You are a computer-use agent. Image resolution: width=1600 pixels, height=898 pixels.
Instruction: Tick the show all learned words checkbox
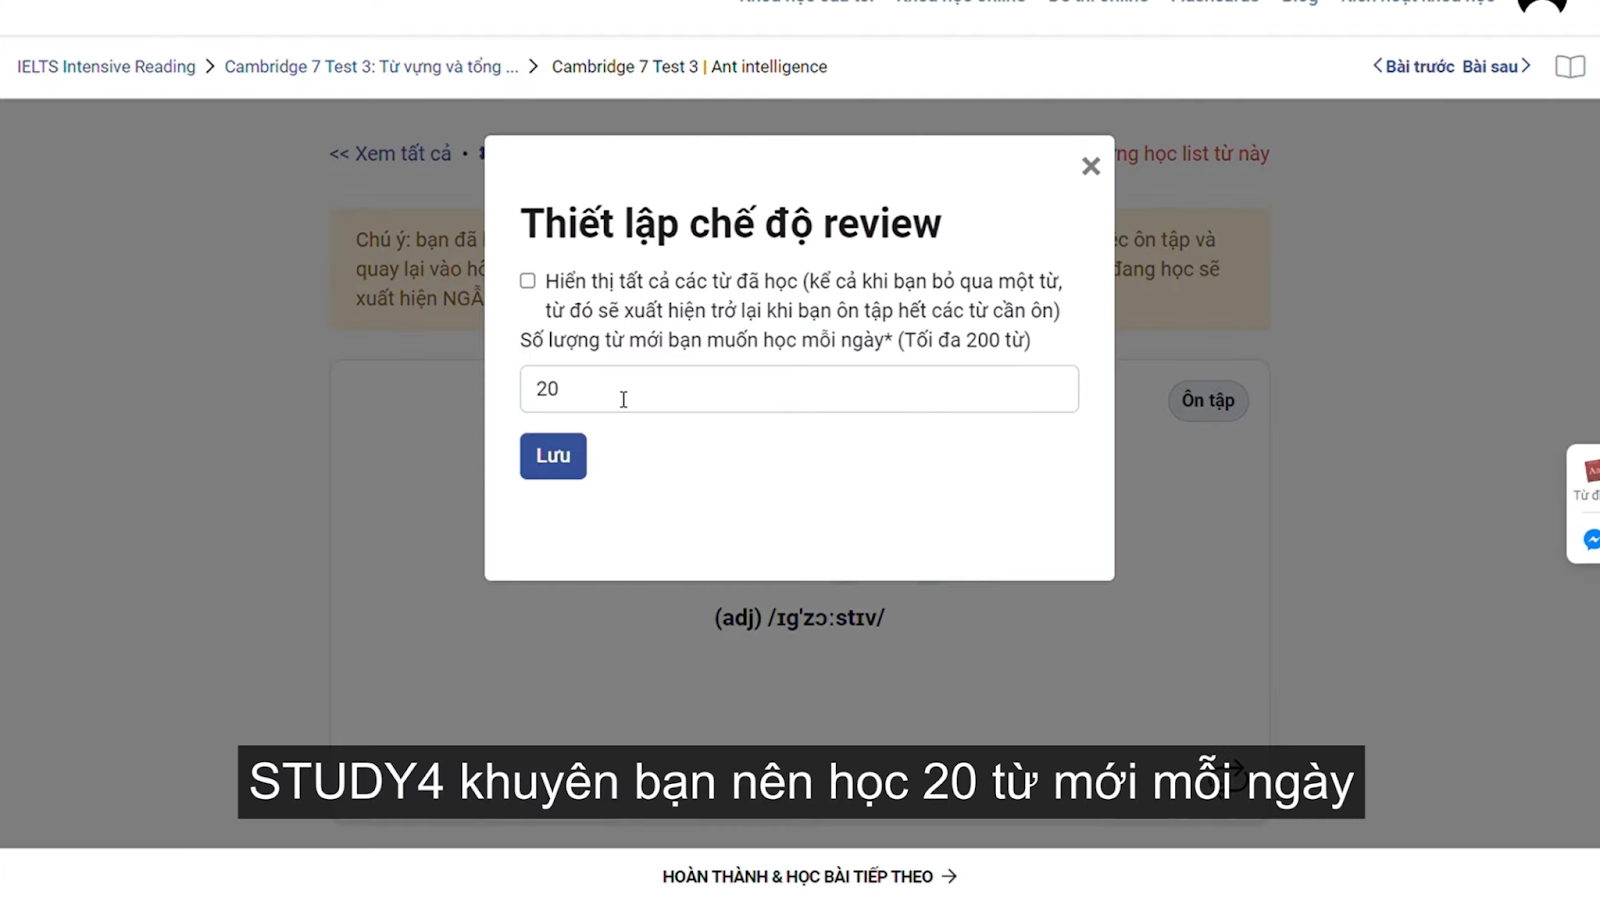[x=528, y=281]
